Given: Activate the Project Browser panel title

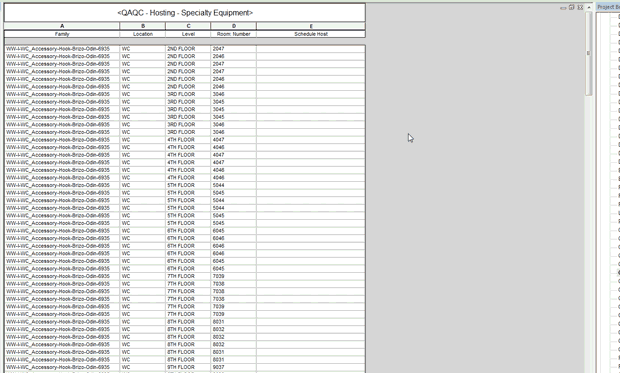Looking at the screenshot, I should [608, 7].
